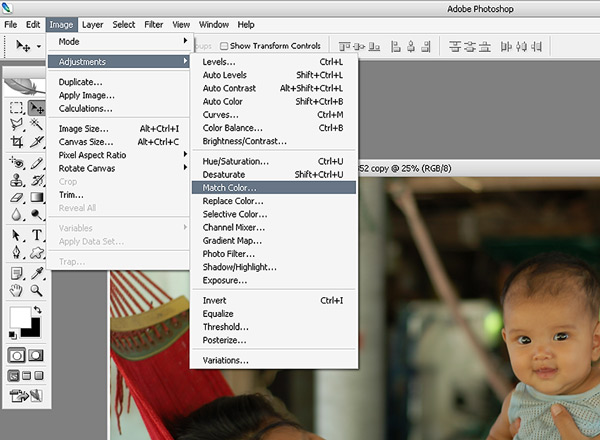This screenshot has height=440, width=600.
Task: Select the Healing Brush tool
Action: pyautogui.click(x=16, y=163)
